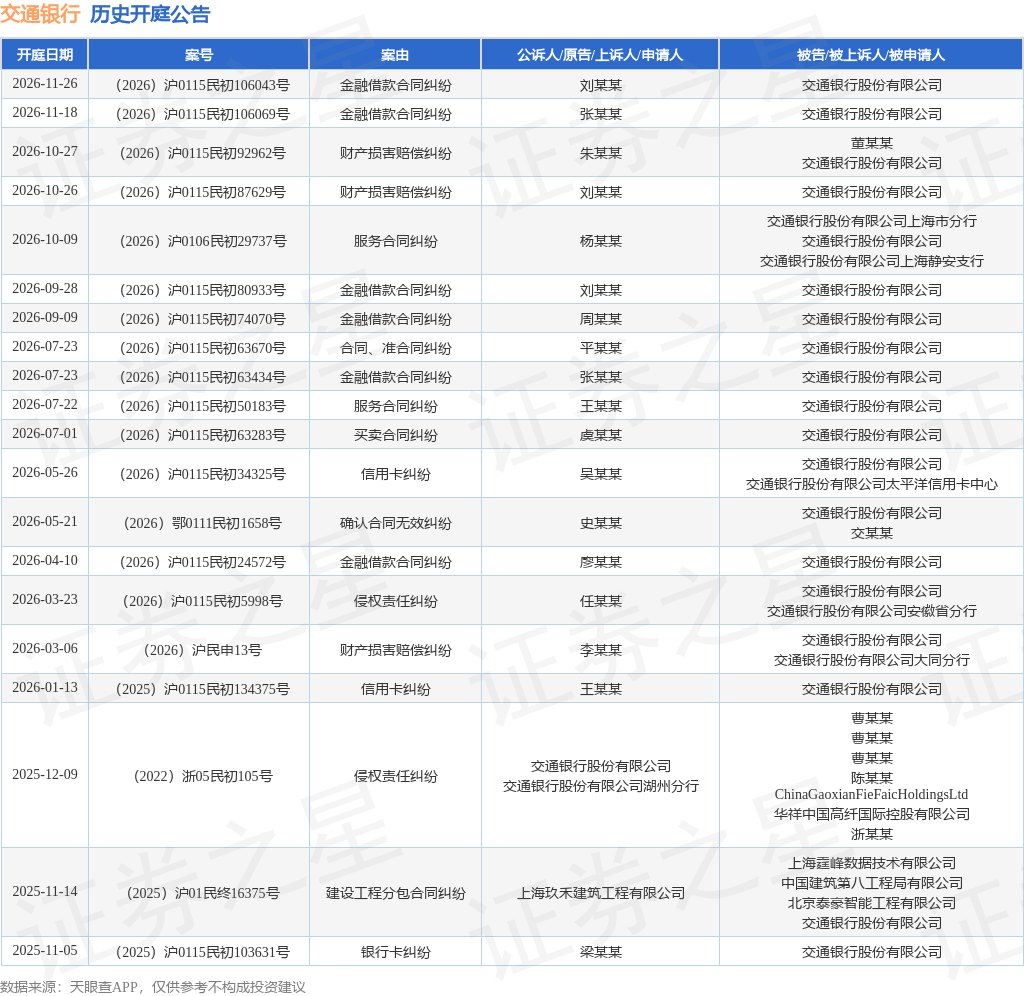Click the 被告/被上诉人/被申请人 header
1024x996 pixels.
point(871,55)
